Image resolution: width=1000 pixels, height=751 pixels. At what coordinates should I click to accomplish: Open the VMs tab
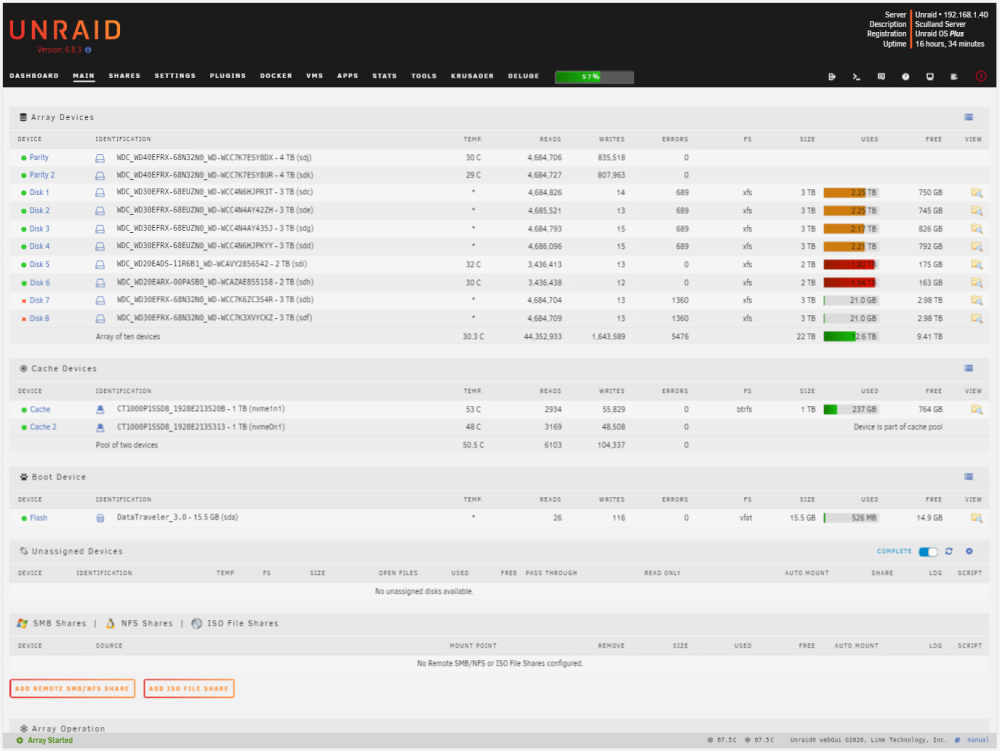[x=314, y=76]
